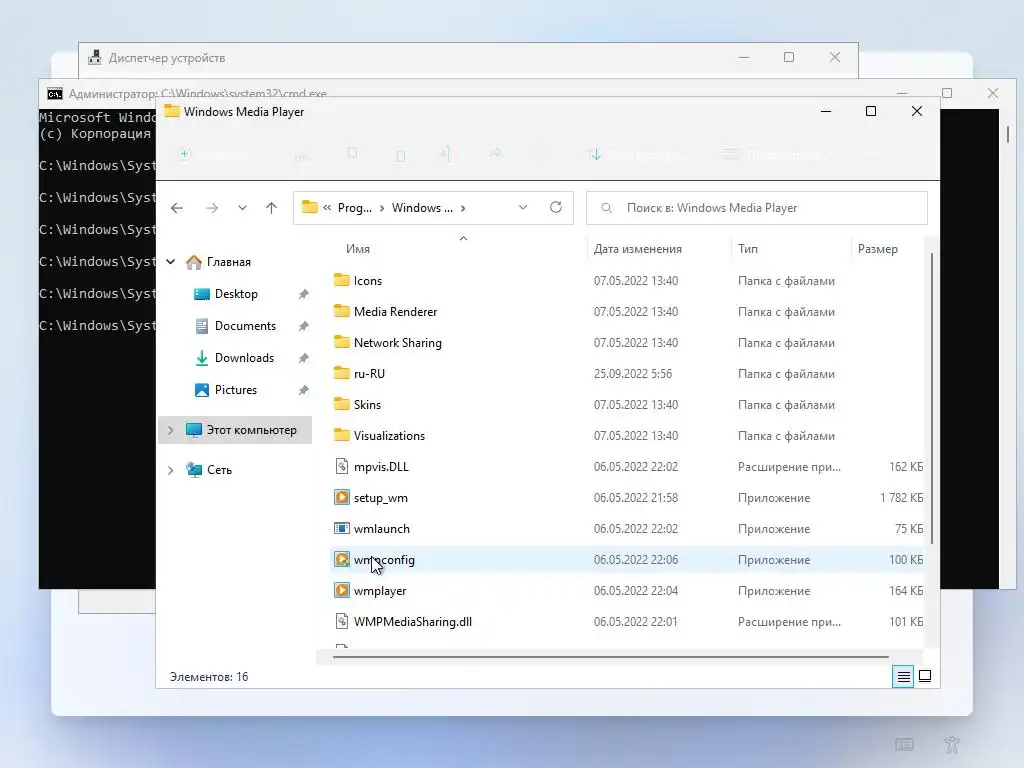Click the vertical scrollbar of file list
Screen dimensions: 1024x768
tap(931, 398)
